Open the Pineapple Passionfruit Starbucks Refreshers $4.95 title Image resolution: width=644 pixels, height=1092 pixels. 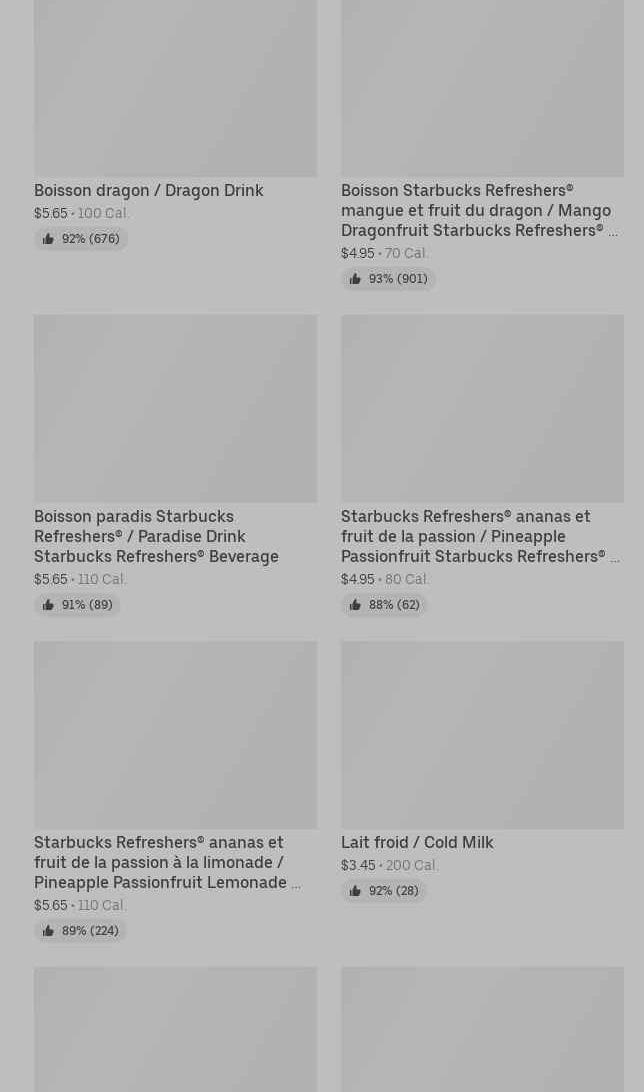[x=476, y=536]
